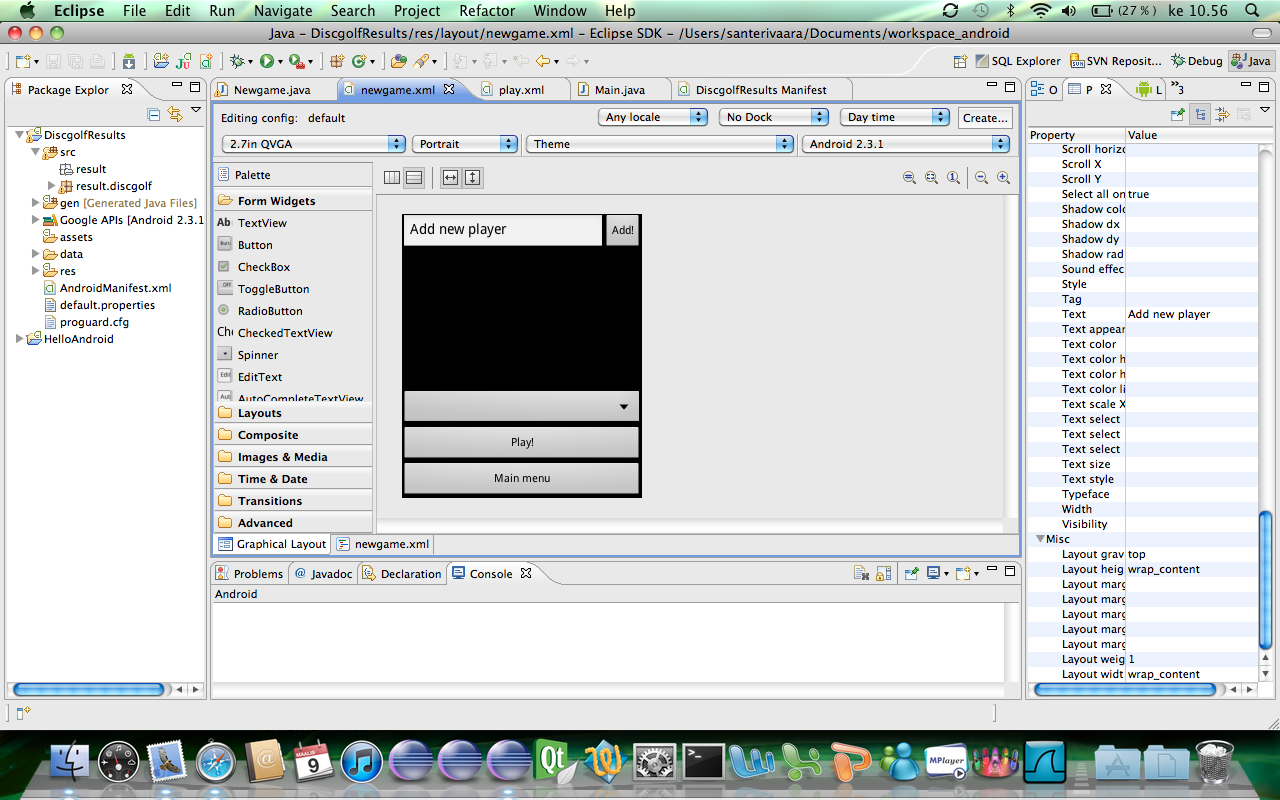This screenshot has height=800, width=1280.
Task: Click Pin Console icon
Action: [911, 574]
